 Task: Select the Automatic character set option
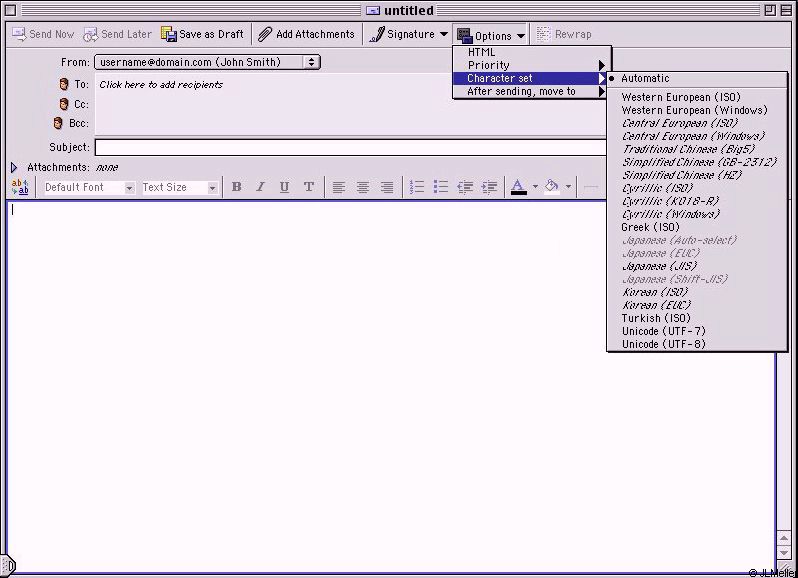click(645, 78)
